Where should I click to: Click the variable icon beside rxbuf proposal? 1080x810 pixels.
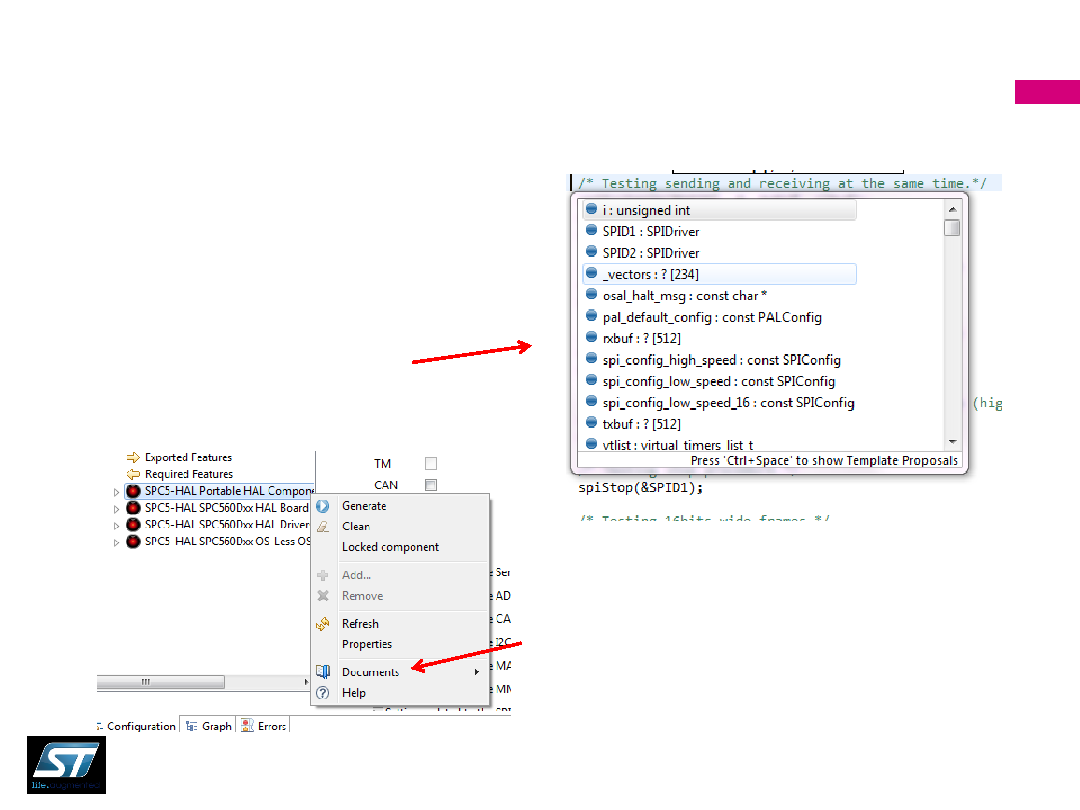point(591,337)
